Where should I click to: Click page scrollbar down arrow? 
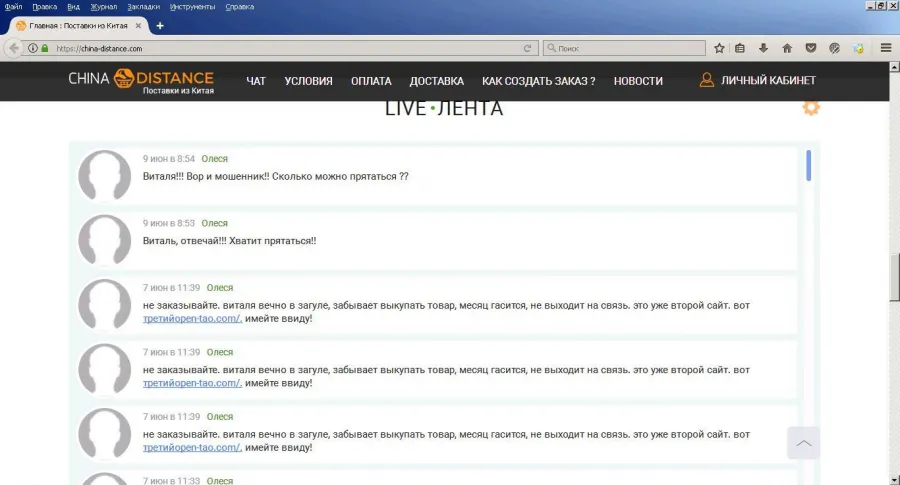coord(894,479)
